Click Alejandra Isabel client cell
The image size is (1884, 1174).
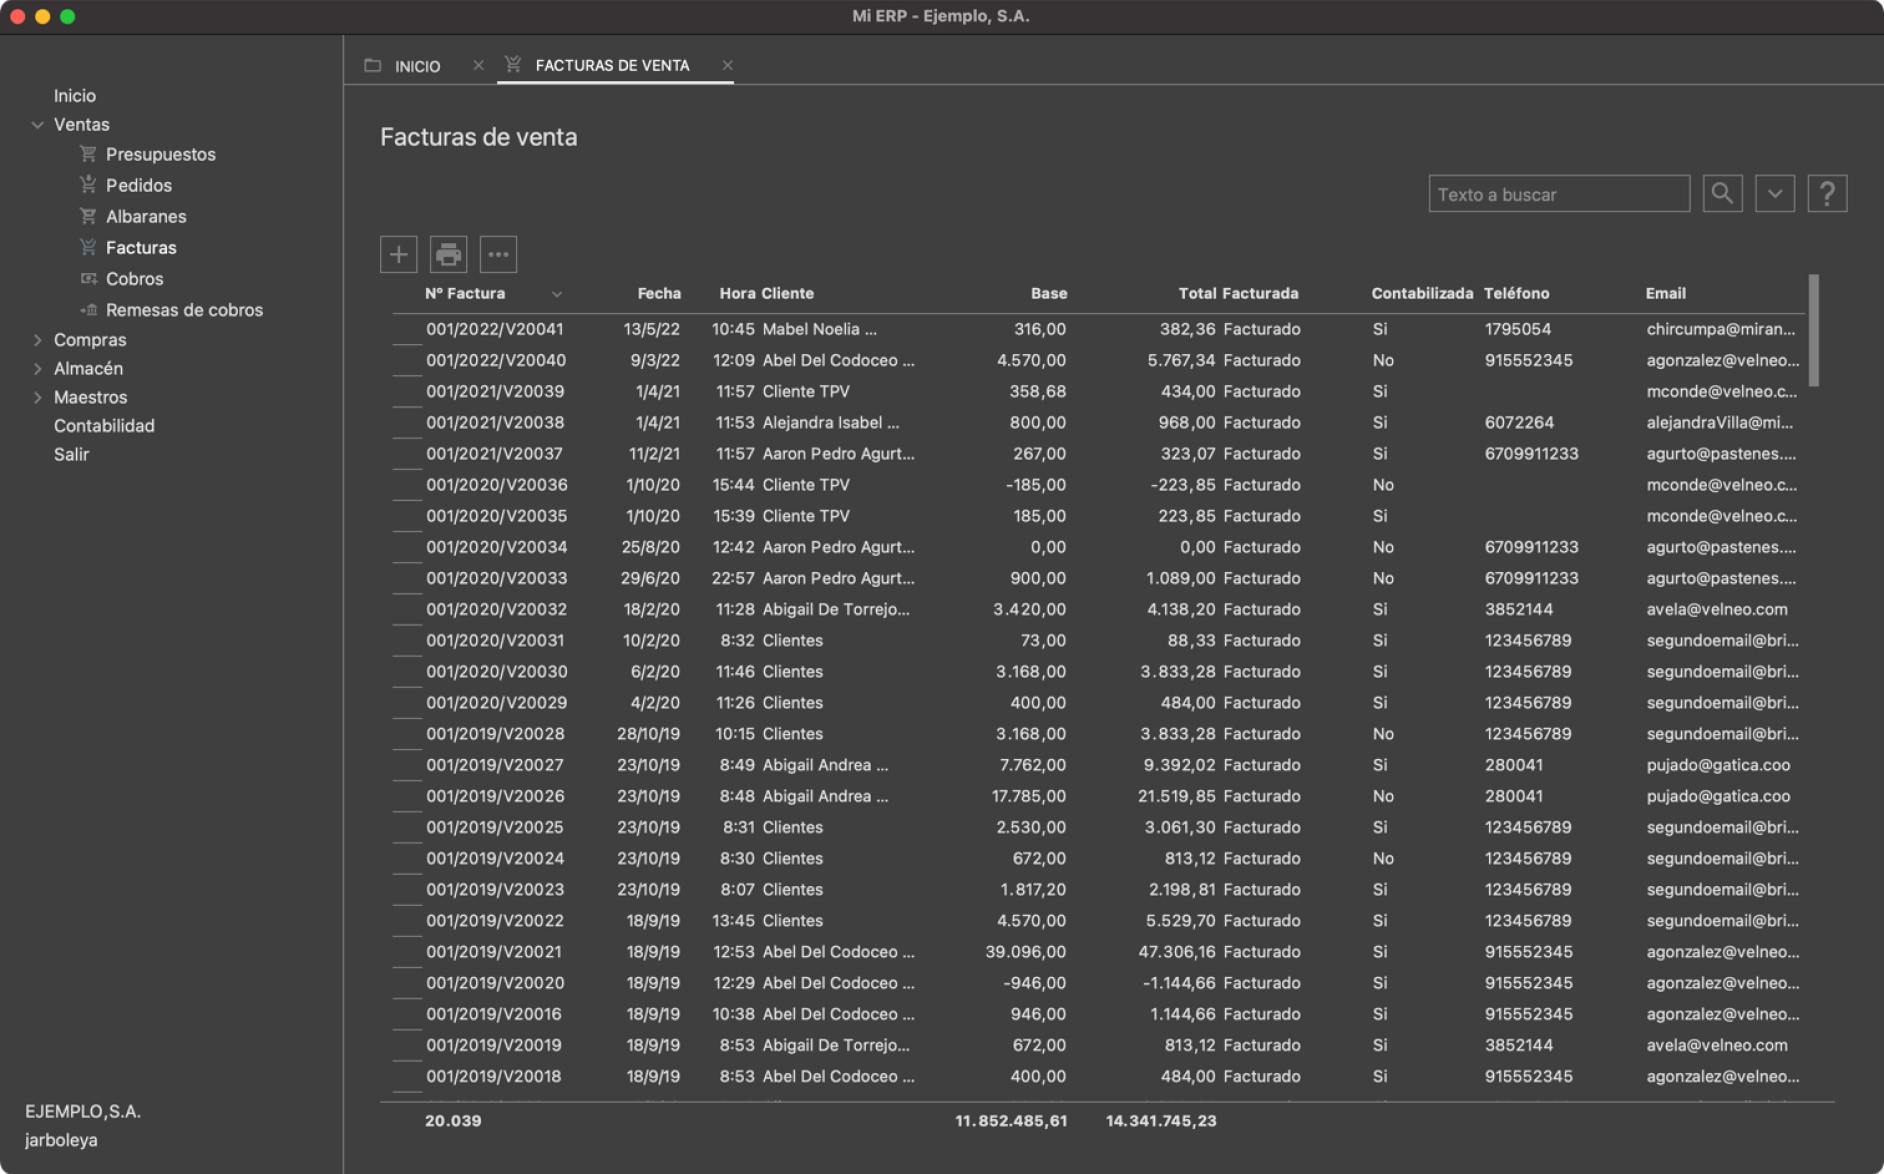point(831,422)
